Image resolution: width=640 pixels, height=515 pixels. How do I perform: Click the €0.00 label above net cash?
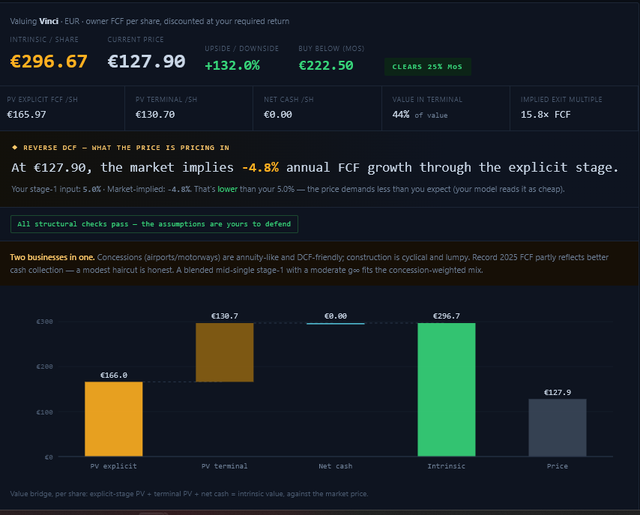pos(336,316)
